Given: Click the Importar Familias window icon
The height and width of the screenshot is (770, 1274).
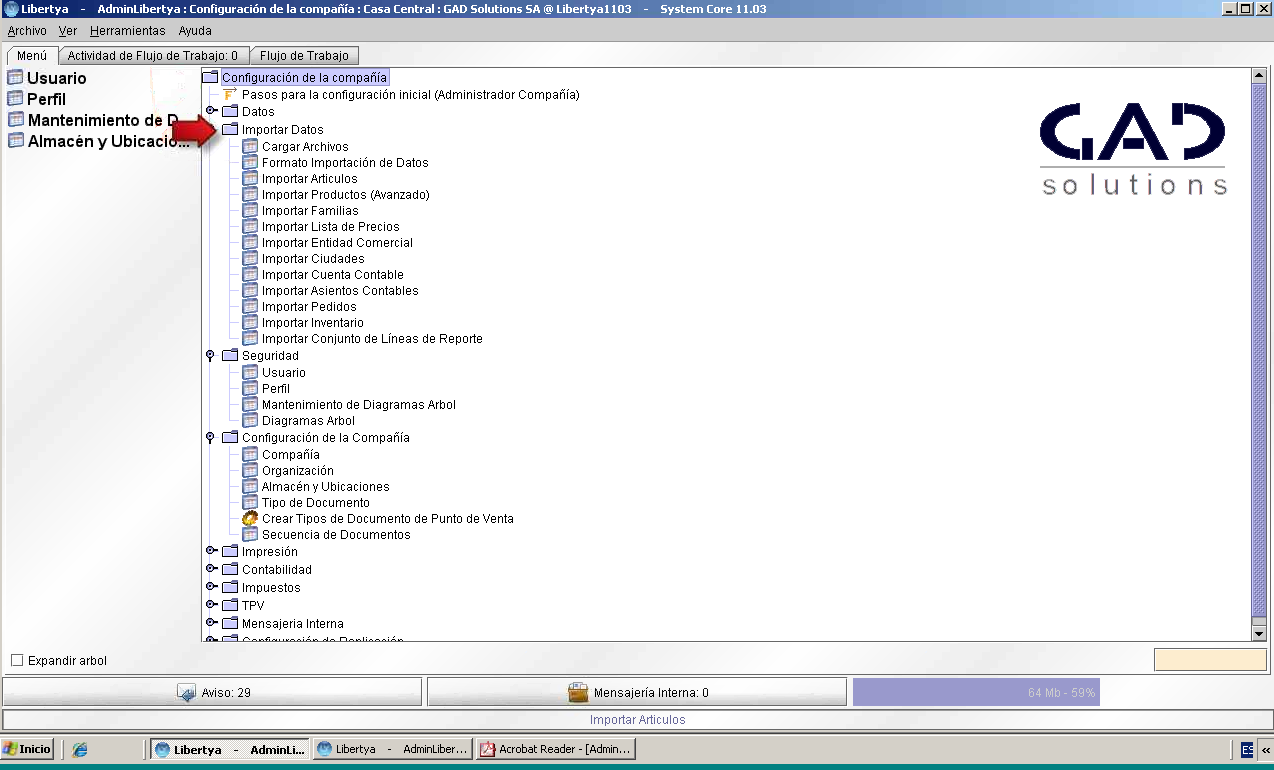Looking at the screenshot, I should tap(250, 211).
